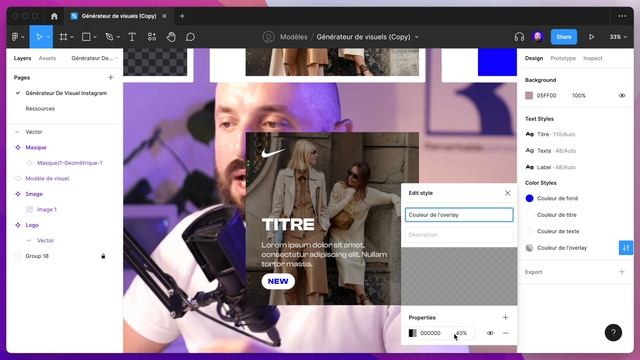
Task: Click edit style icon for Couleur de l'overlay
Action: coord(626,248)
